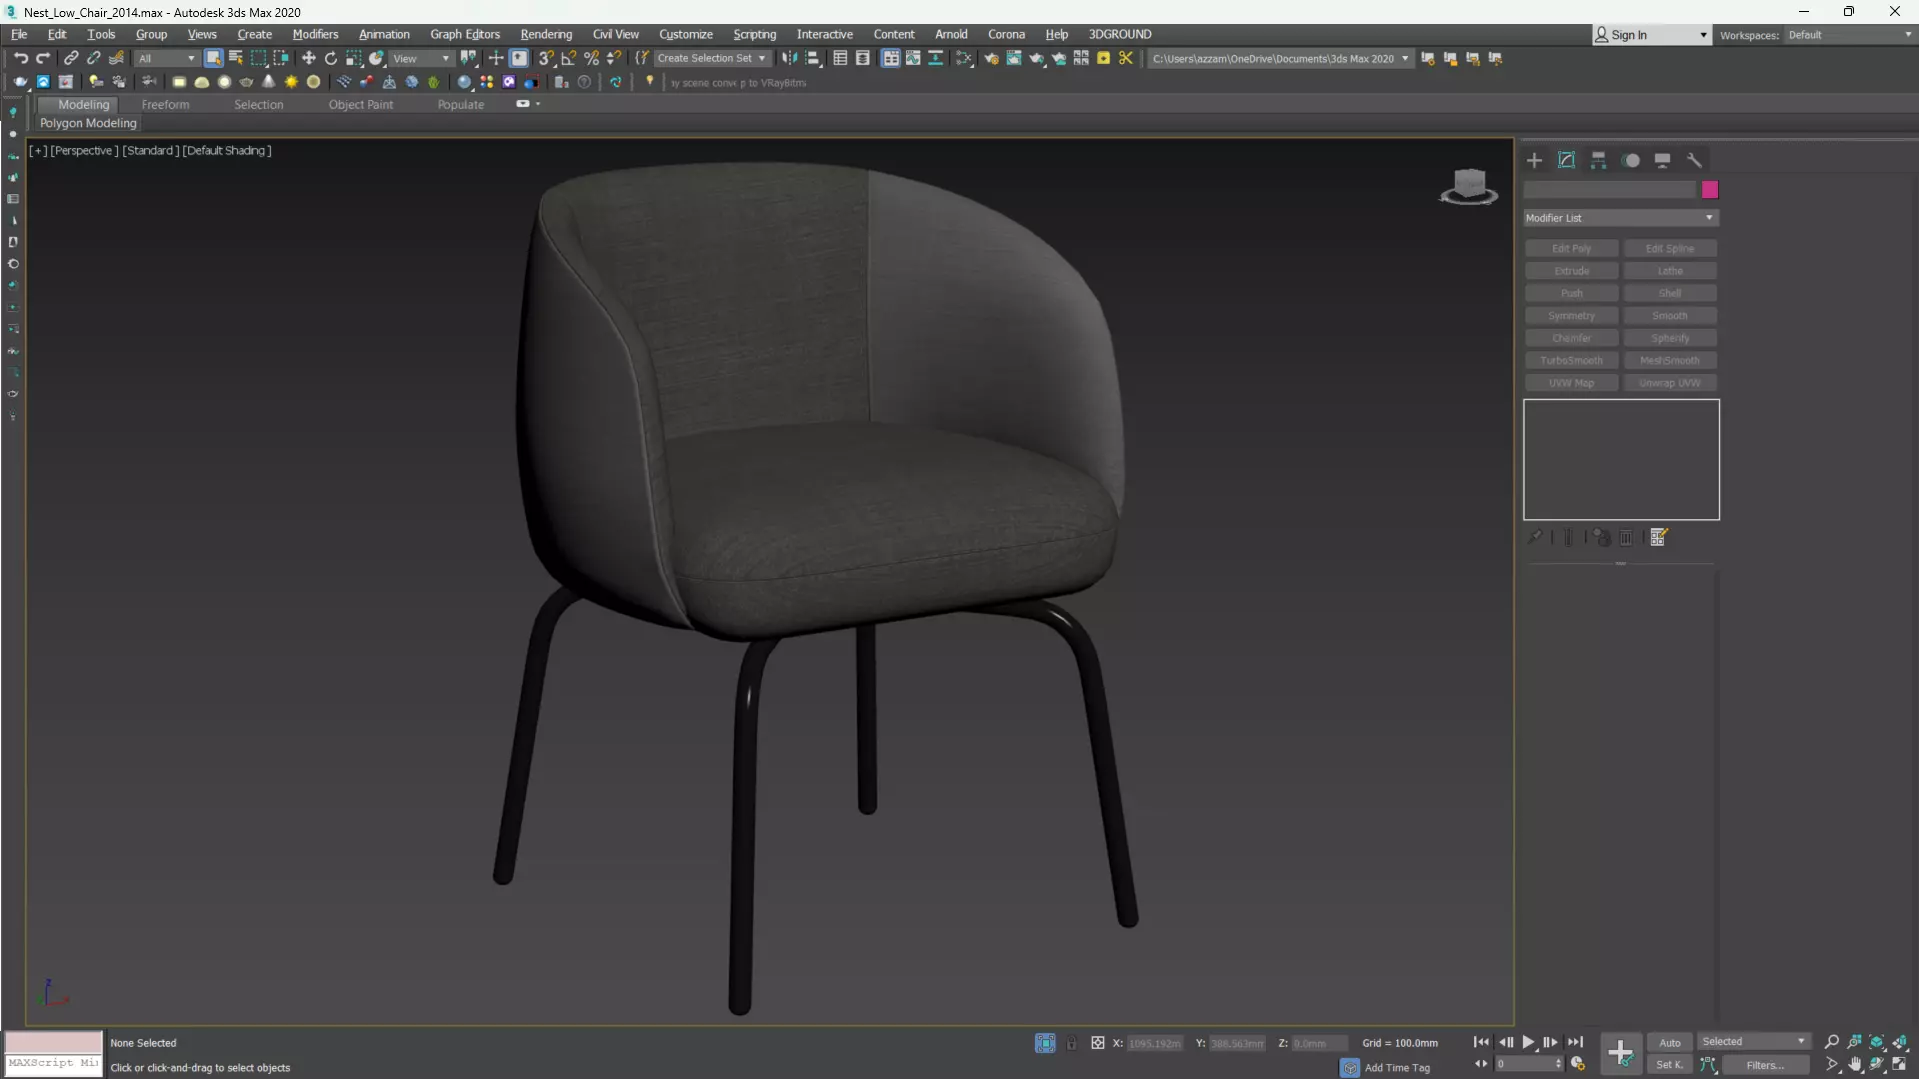Open the Modifiers menu
The width and height of the screenshot is (1919, 1079).
pos(315,34)
